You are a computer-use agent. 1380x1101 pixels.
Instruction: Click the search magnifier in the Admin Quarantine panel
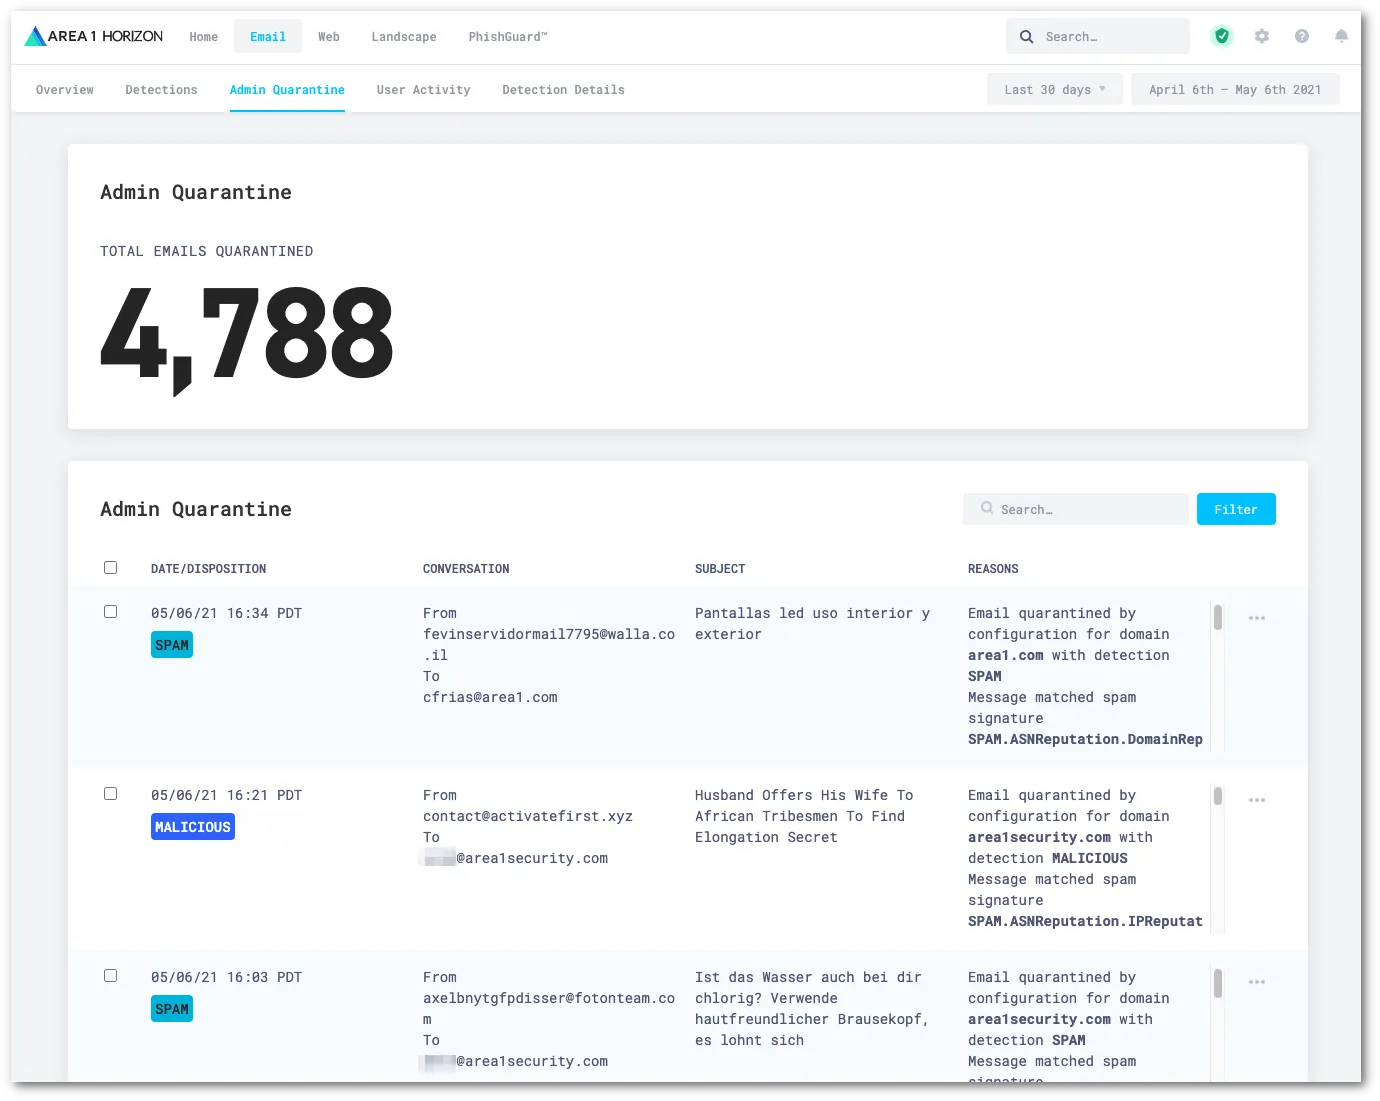987,509
